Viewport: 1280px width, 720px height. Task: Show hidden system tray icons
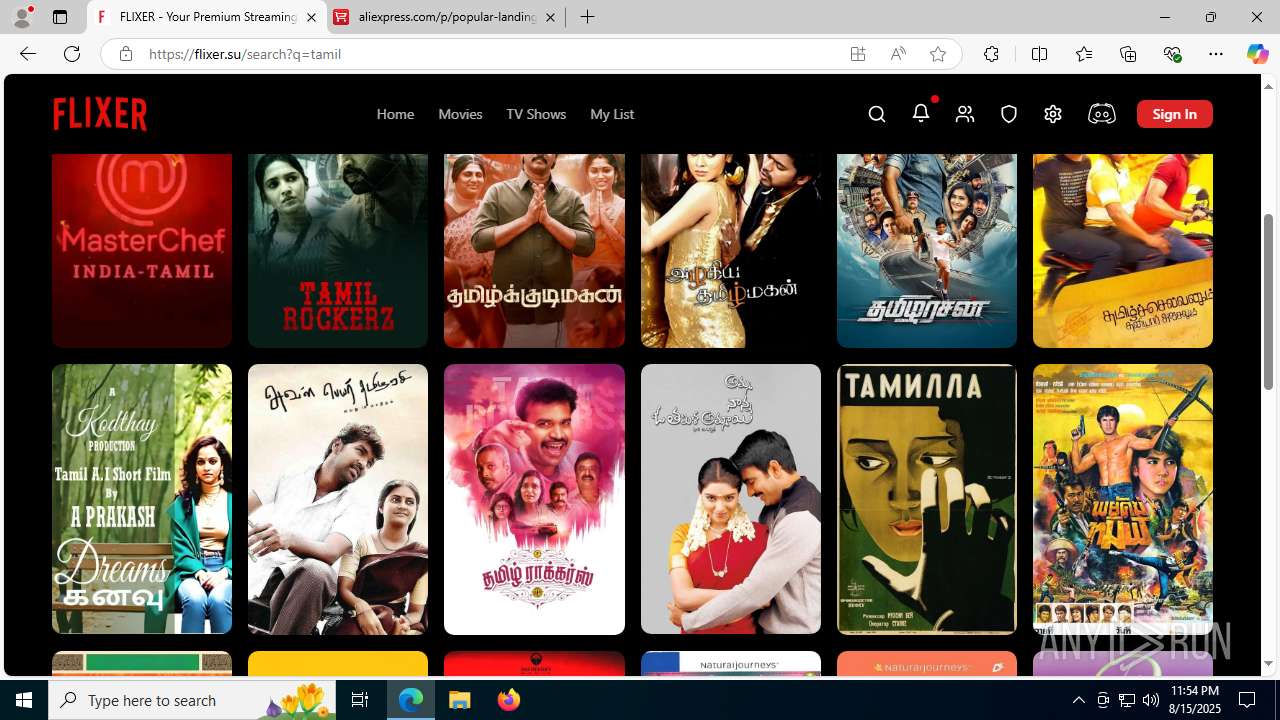(x=1078, y=700)
